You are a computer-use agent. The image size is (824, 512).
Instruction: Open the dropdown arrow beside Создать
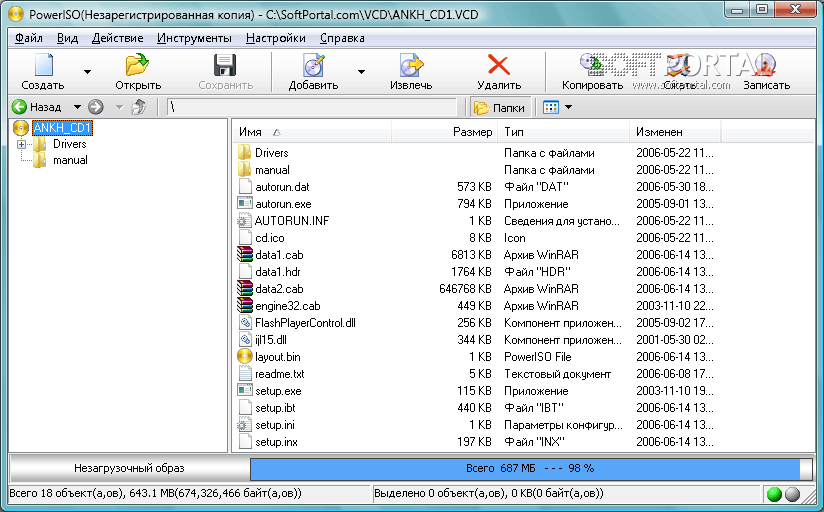tap(87, 72)
